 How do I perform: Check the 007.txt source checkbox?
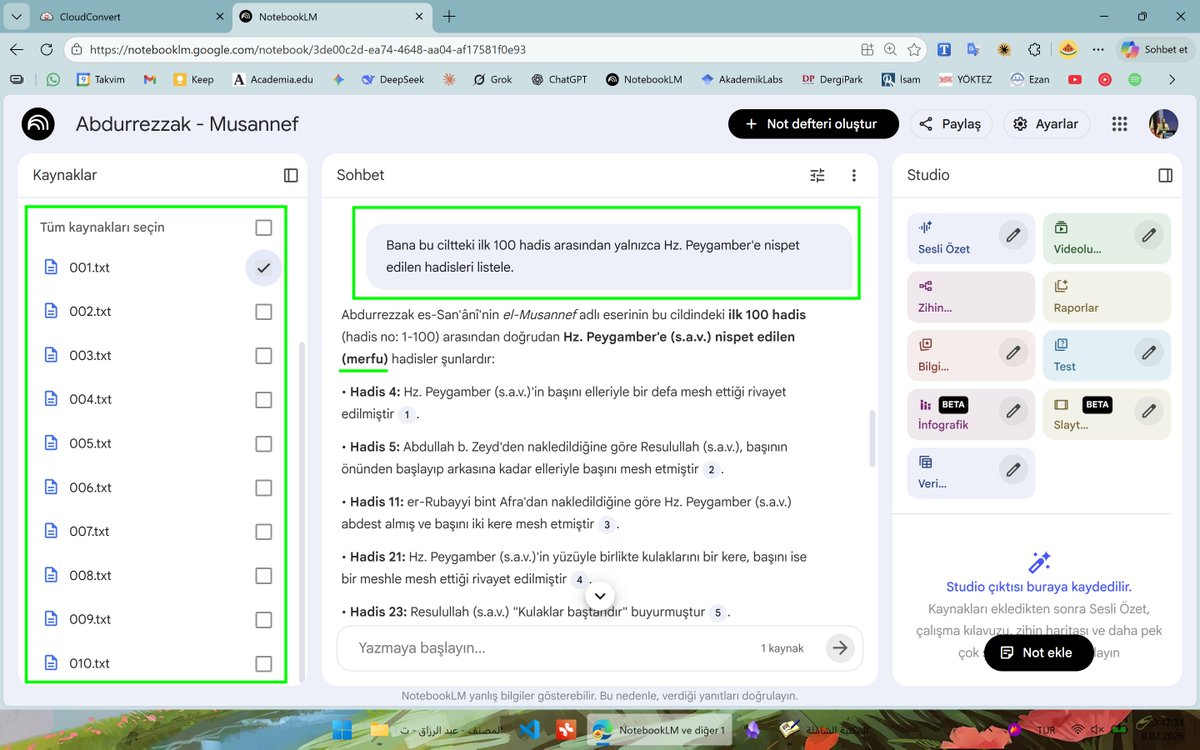(x=263, y=531)
